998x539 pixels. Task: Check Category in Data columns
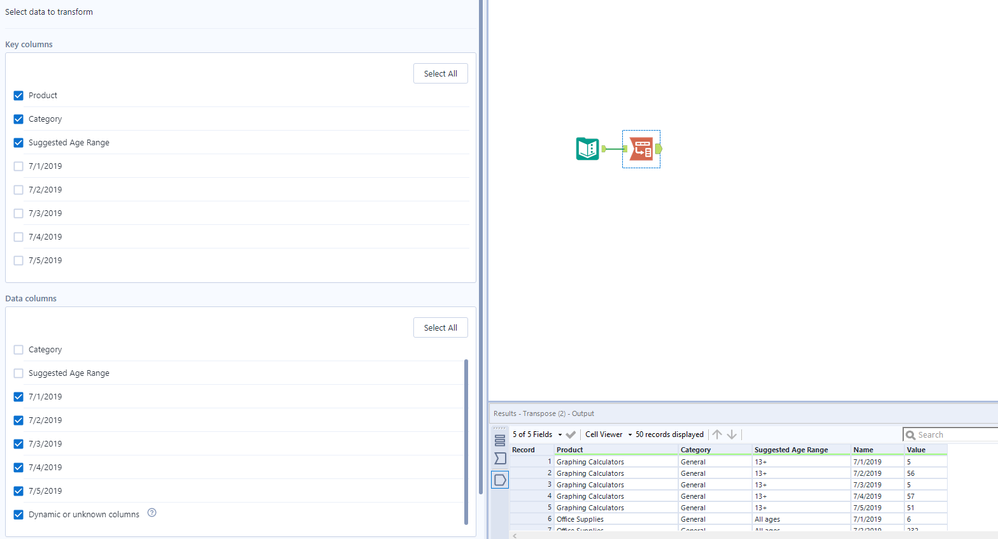[18, 349]
